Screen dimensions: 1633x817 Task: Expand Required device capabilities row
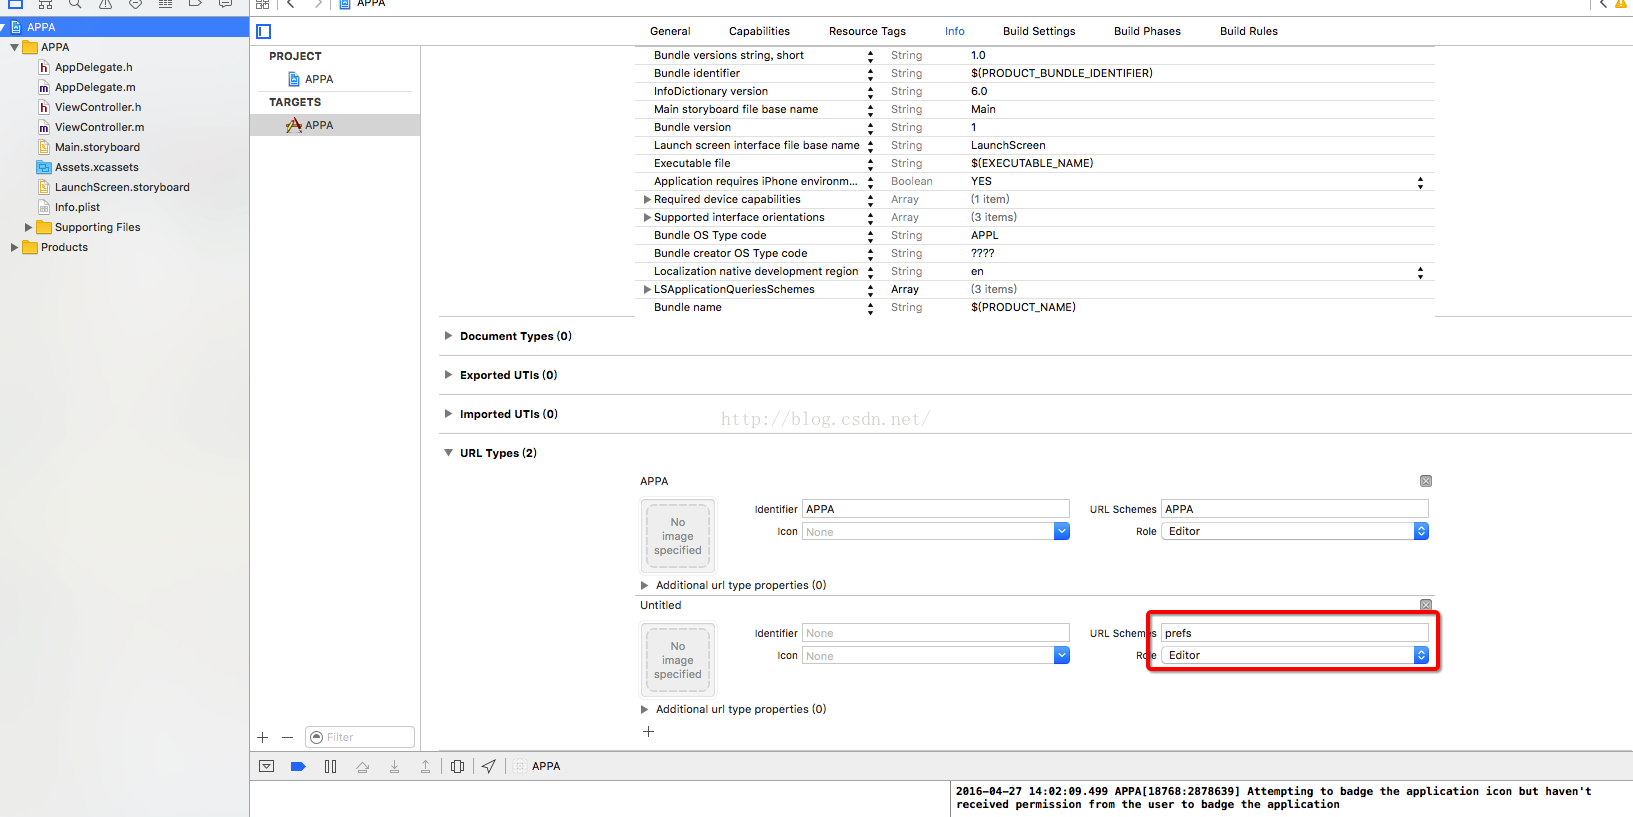coord(647,200)
